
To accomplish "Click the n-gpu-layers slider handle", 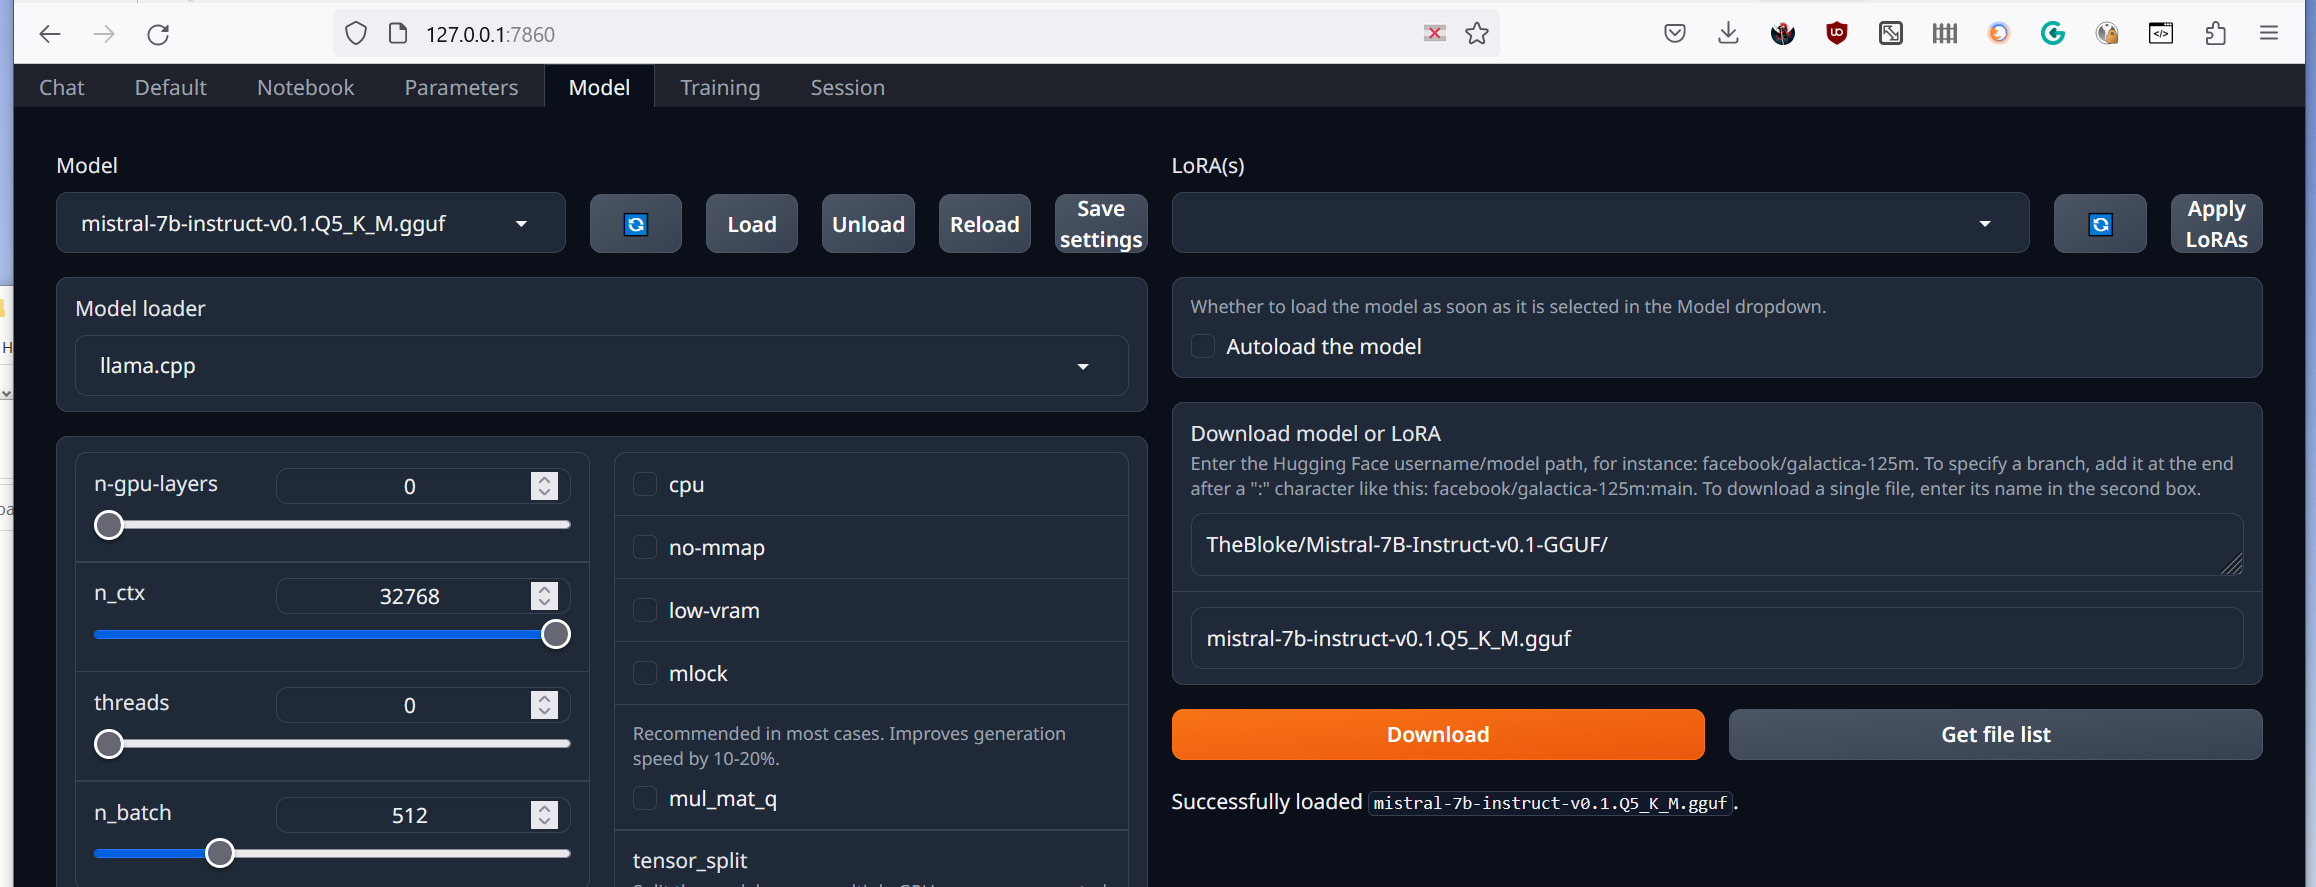I will tap(109, 525).
